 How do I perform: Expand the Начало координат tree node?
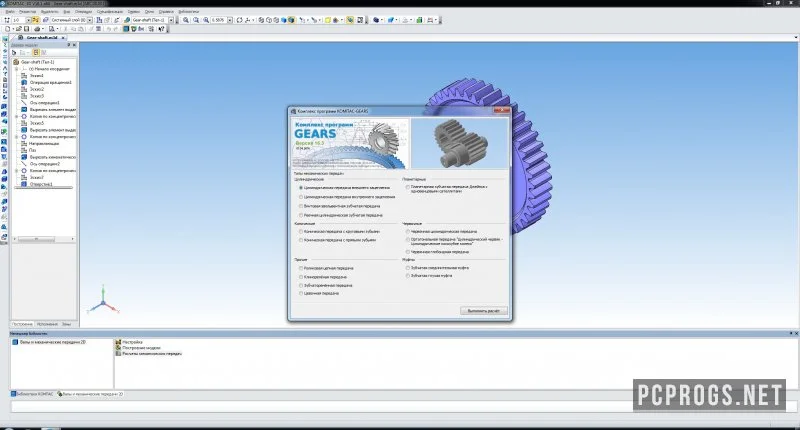point(16,69)
